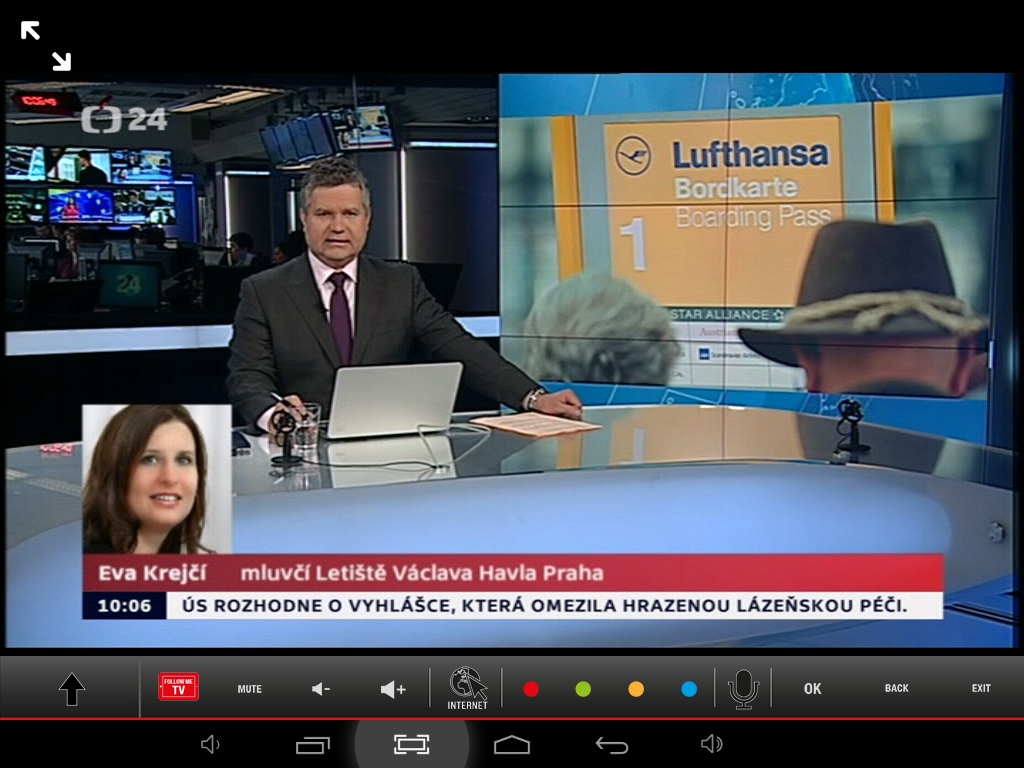
Task: Select the green color button
Action: tap(583, 689)
